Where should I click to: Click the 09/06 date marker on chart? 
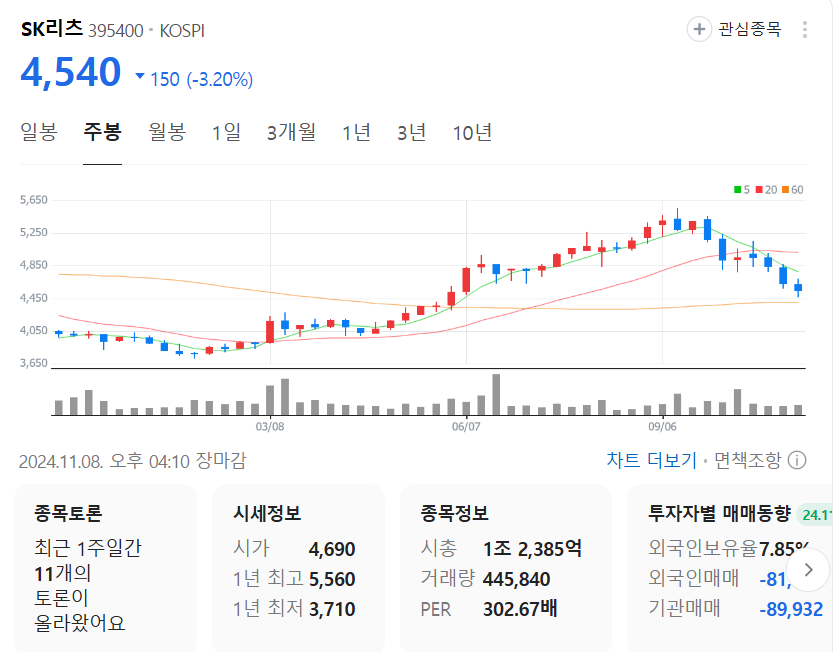click(662, 427)
